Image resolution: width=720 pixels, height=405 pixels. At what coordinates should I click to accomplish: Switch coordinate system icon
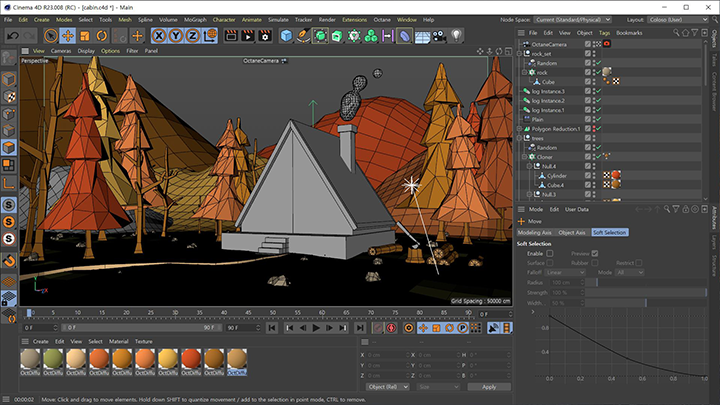point(210,35)
